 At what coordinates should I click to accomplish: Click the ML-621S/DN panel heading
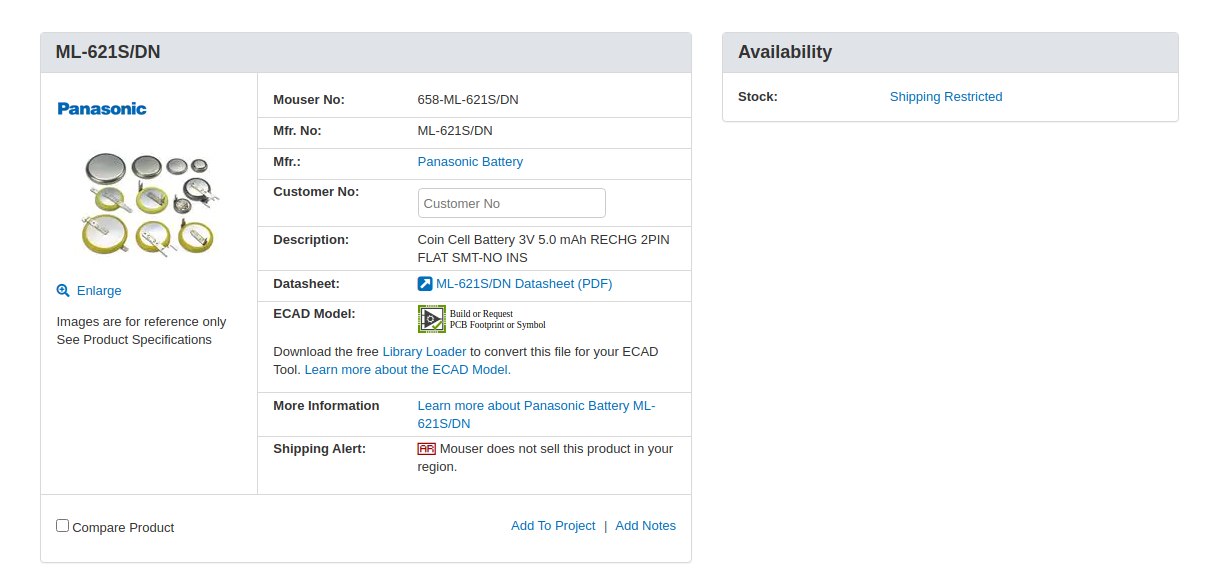[x=108, y=53]
